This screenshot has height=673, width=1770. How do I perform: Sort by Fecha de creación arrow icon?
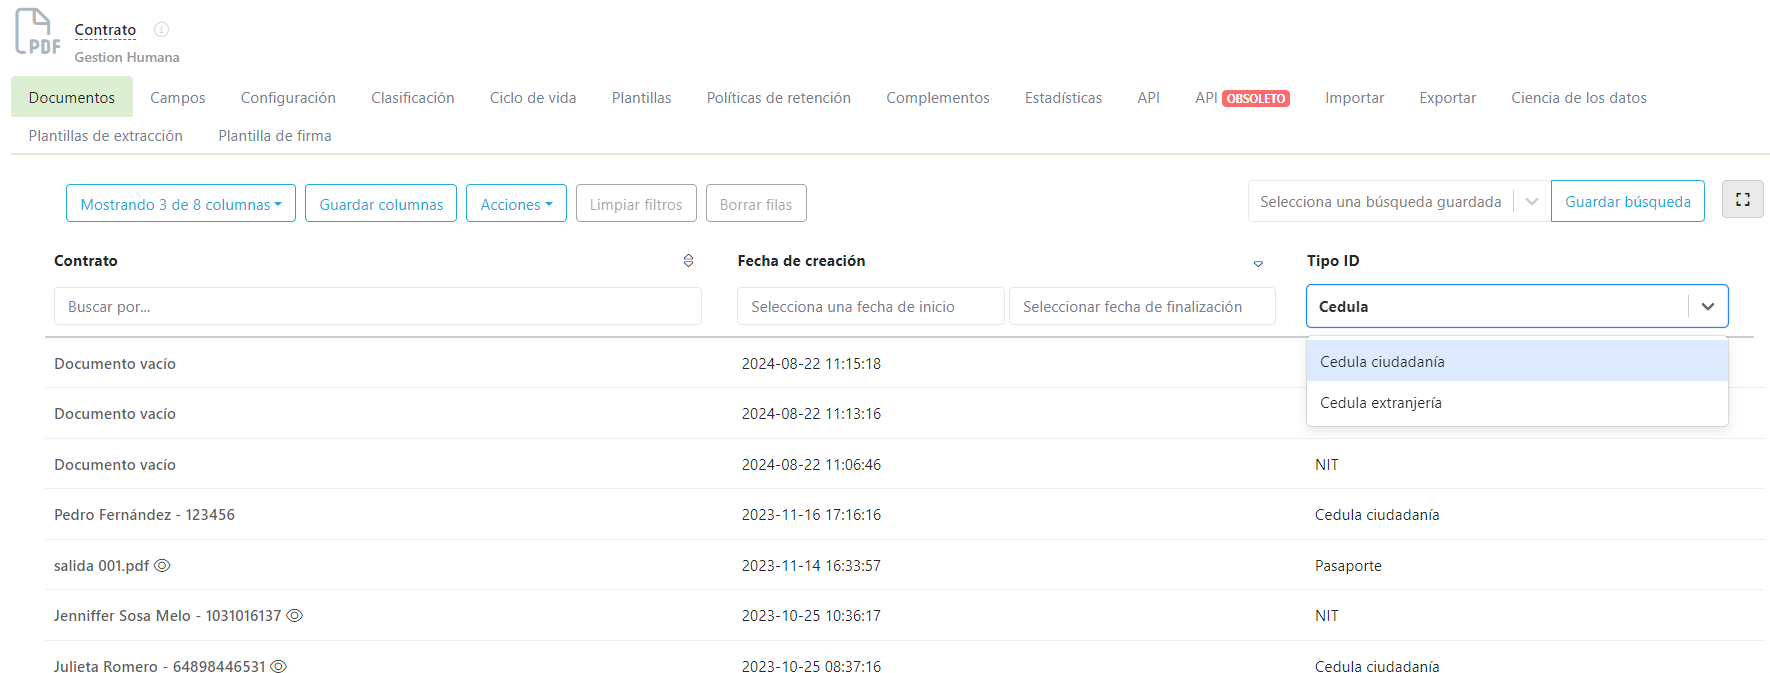(1258, 263)
